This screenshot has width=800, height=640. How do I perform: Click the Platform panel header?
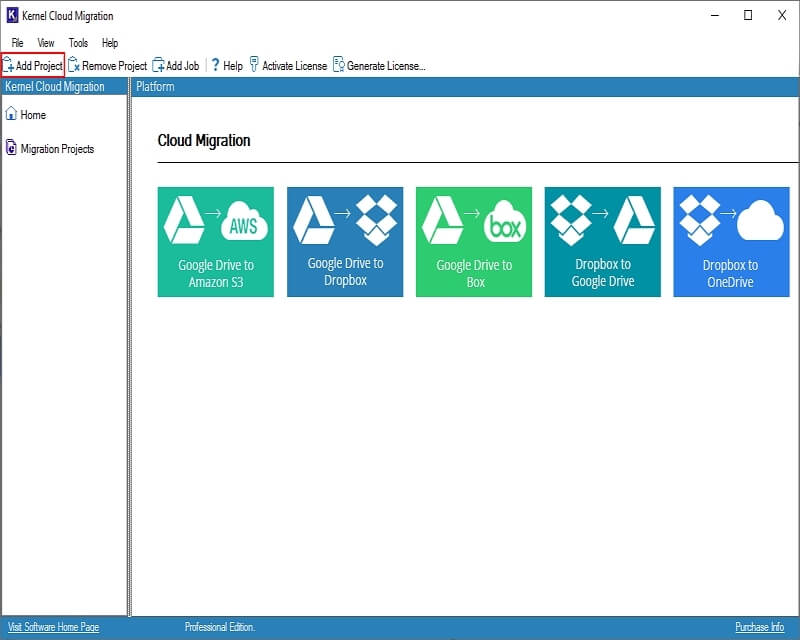(465, 87)
